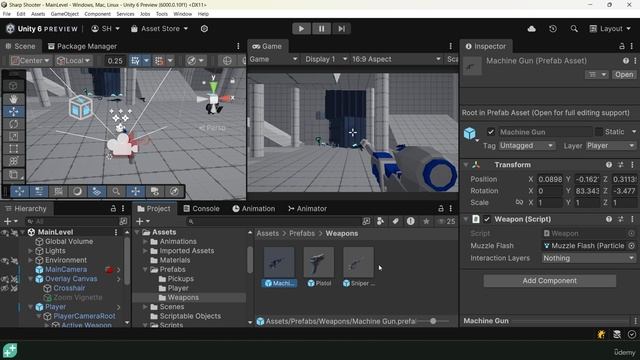
Task: Toggle the Static checkbox
Action: point(599,132)
